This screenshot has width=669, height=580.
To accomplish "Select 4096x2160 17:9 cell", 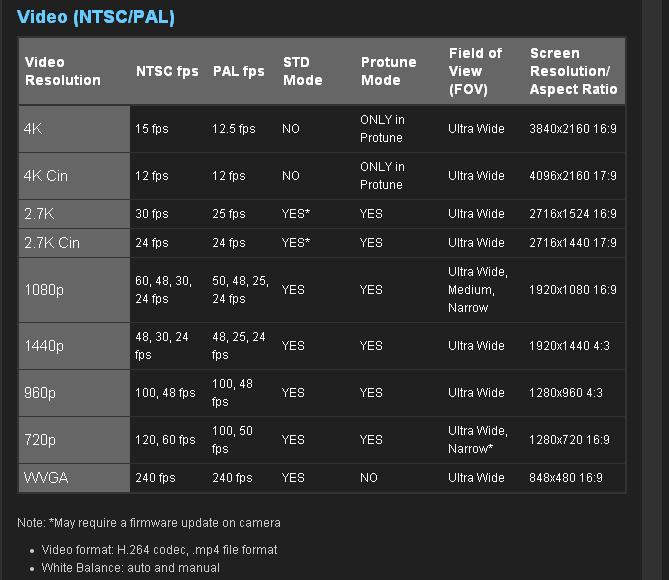I will pyautogui.click(x=573, y=176).
